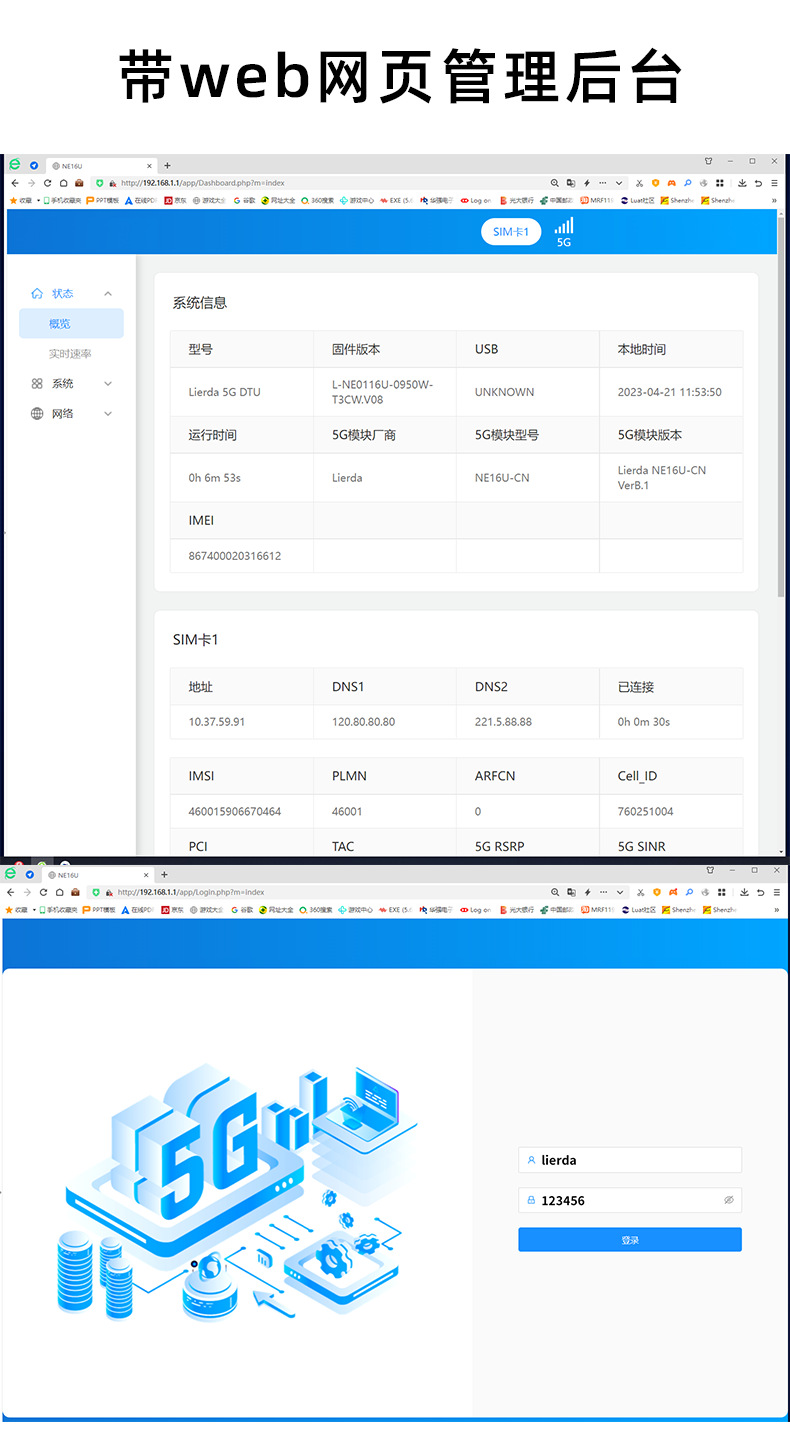The width and height of the screenshot is (790, 1438).
Task: Expand the 网络 menu chevron
Action: (x=108, y=414)
